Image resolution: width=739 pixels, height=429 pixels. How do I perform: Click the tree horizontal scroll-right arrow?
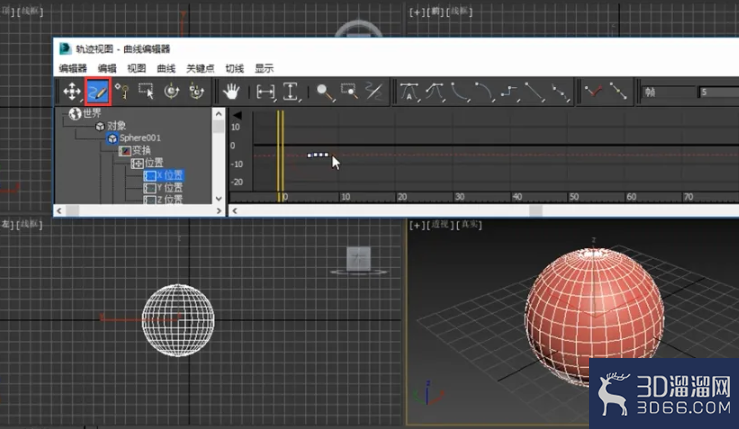(219, 211)
